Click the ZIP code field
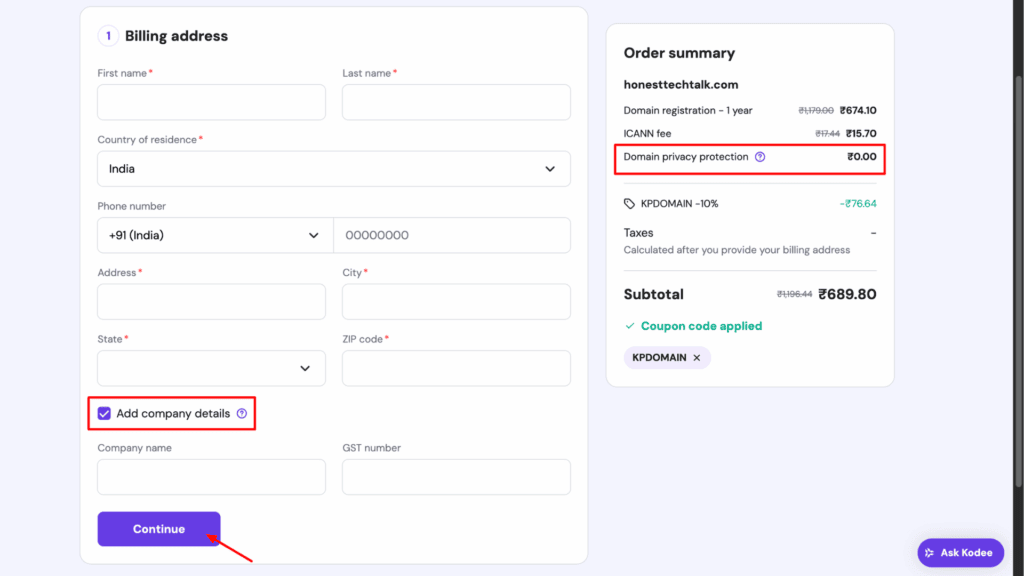The height and width of the screenshot is (576, 1024). [x=455, y=368]
